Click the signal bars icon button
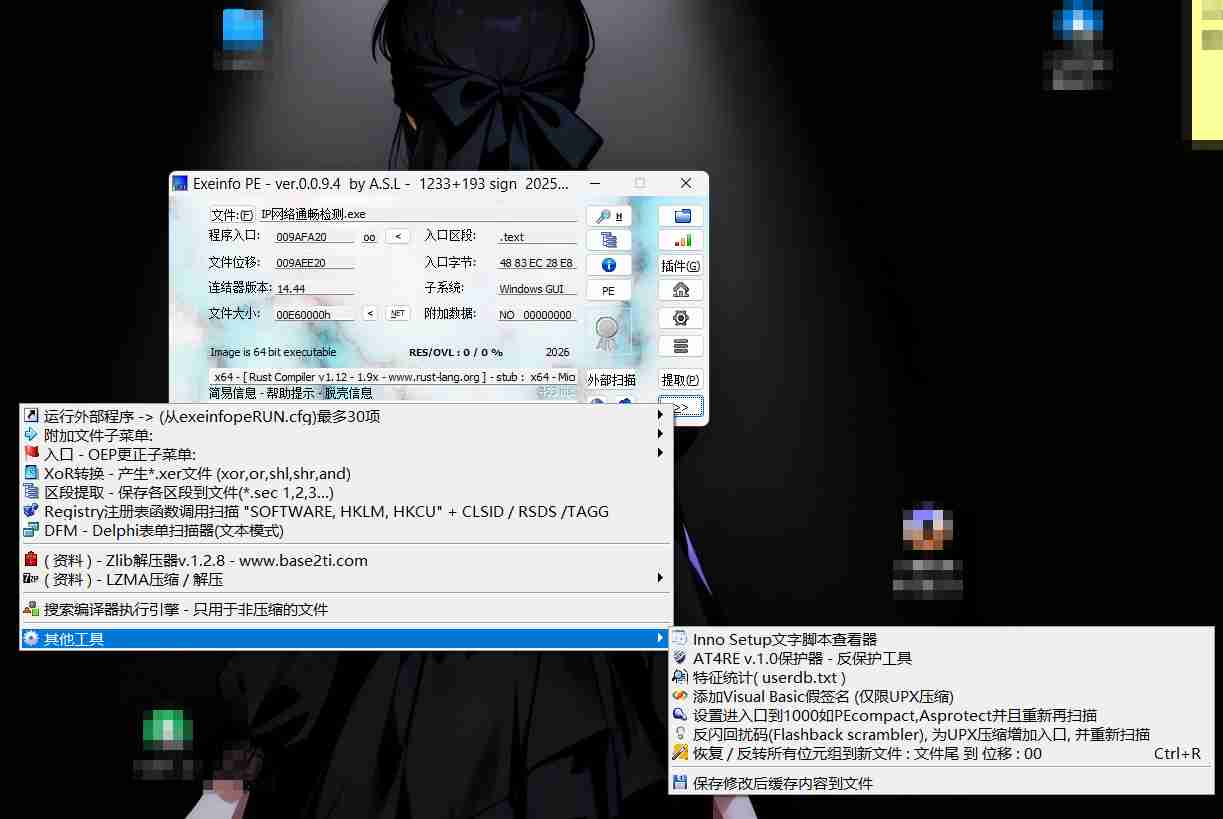The image size is (1223, 819). [681, 241]
